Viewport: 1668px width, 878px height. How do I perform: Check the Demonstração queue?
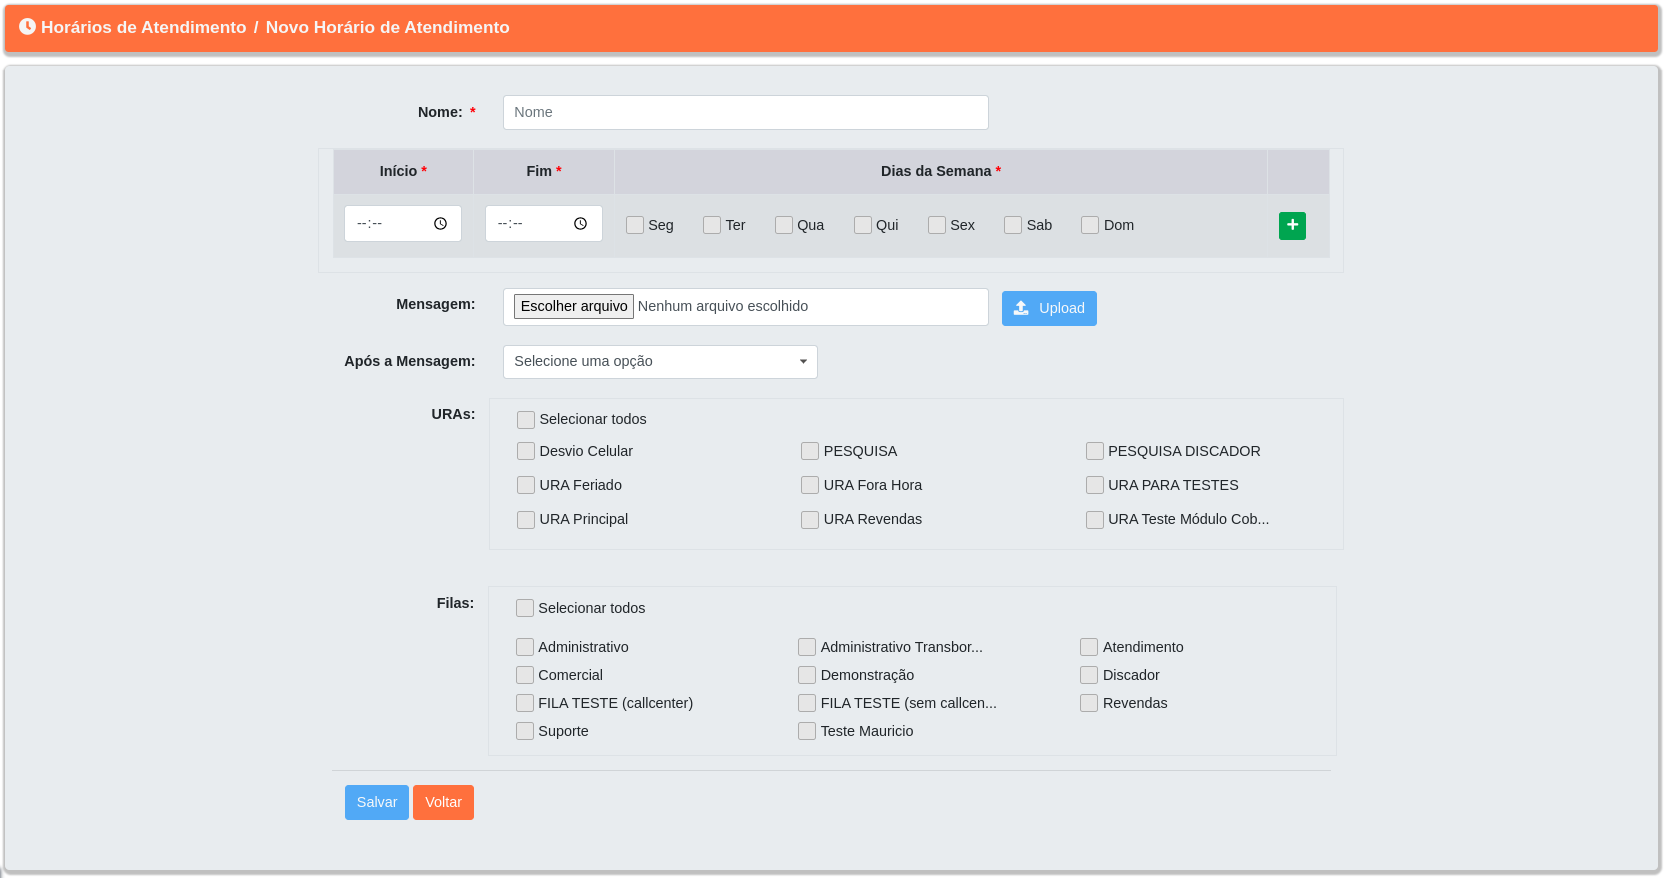tap(807, 675)
